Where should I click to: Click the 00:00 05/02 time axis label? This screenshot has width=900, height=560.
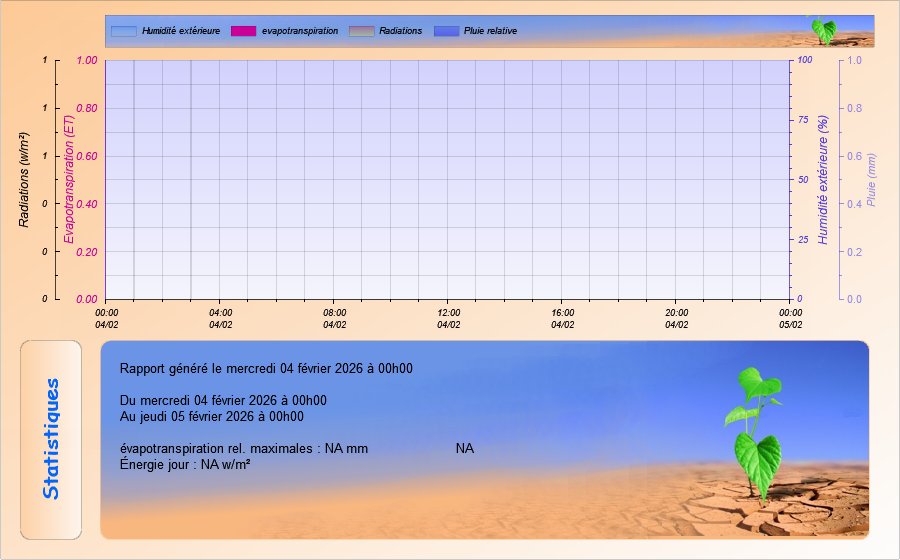pyautogui.click(x=790, y=318)
